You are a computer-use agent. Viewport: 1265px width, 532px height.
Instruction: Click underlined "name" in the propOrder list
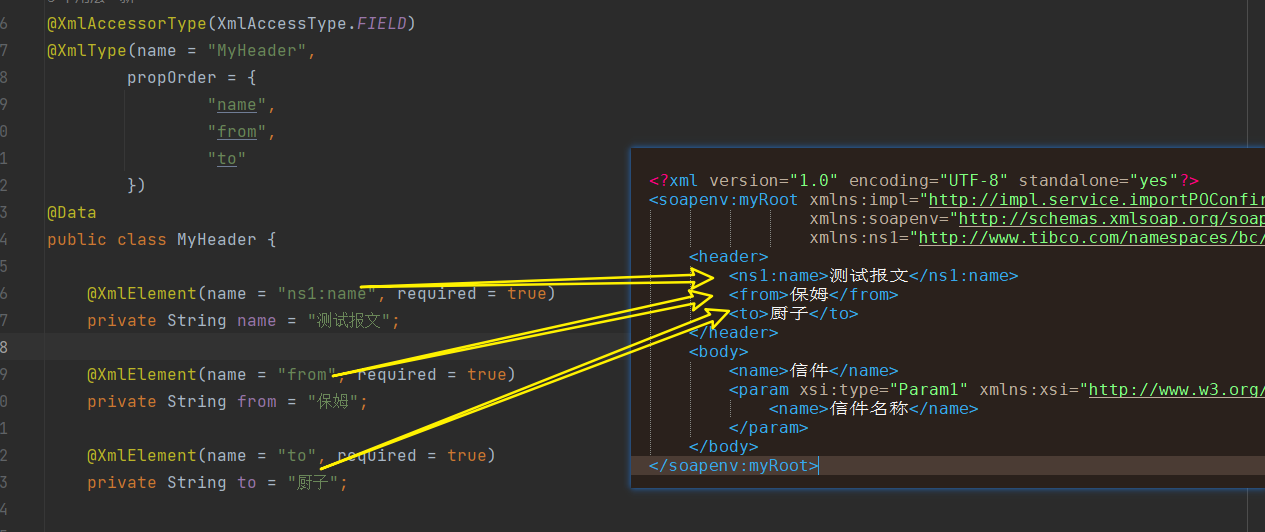tap(237, 105)
